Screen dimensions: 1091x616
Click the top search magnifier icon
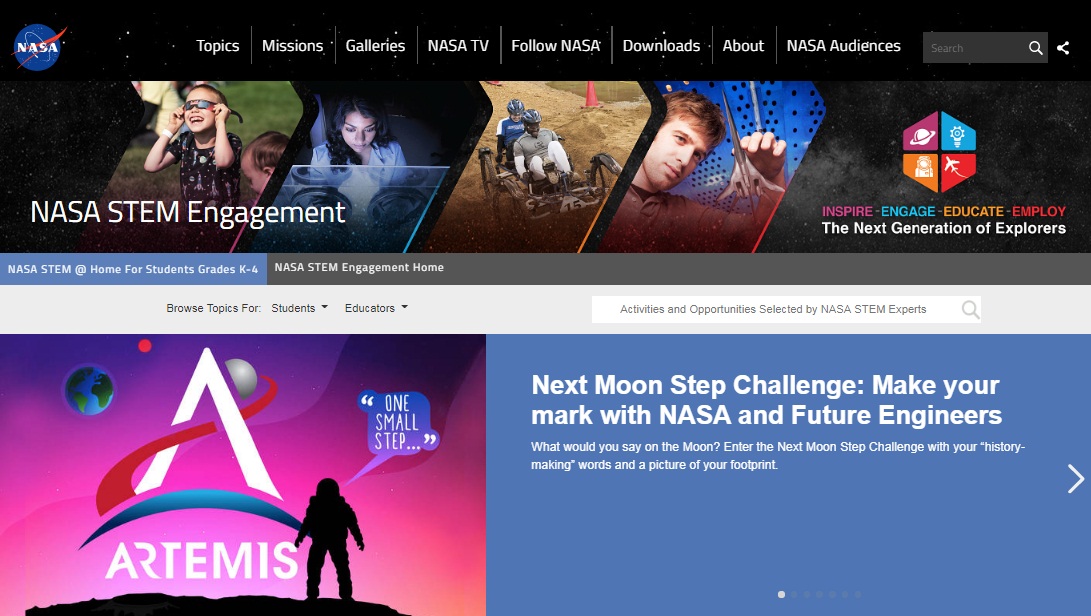(x=1035, y=48)
